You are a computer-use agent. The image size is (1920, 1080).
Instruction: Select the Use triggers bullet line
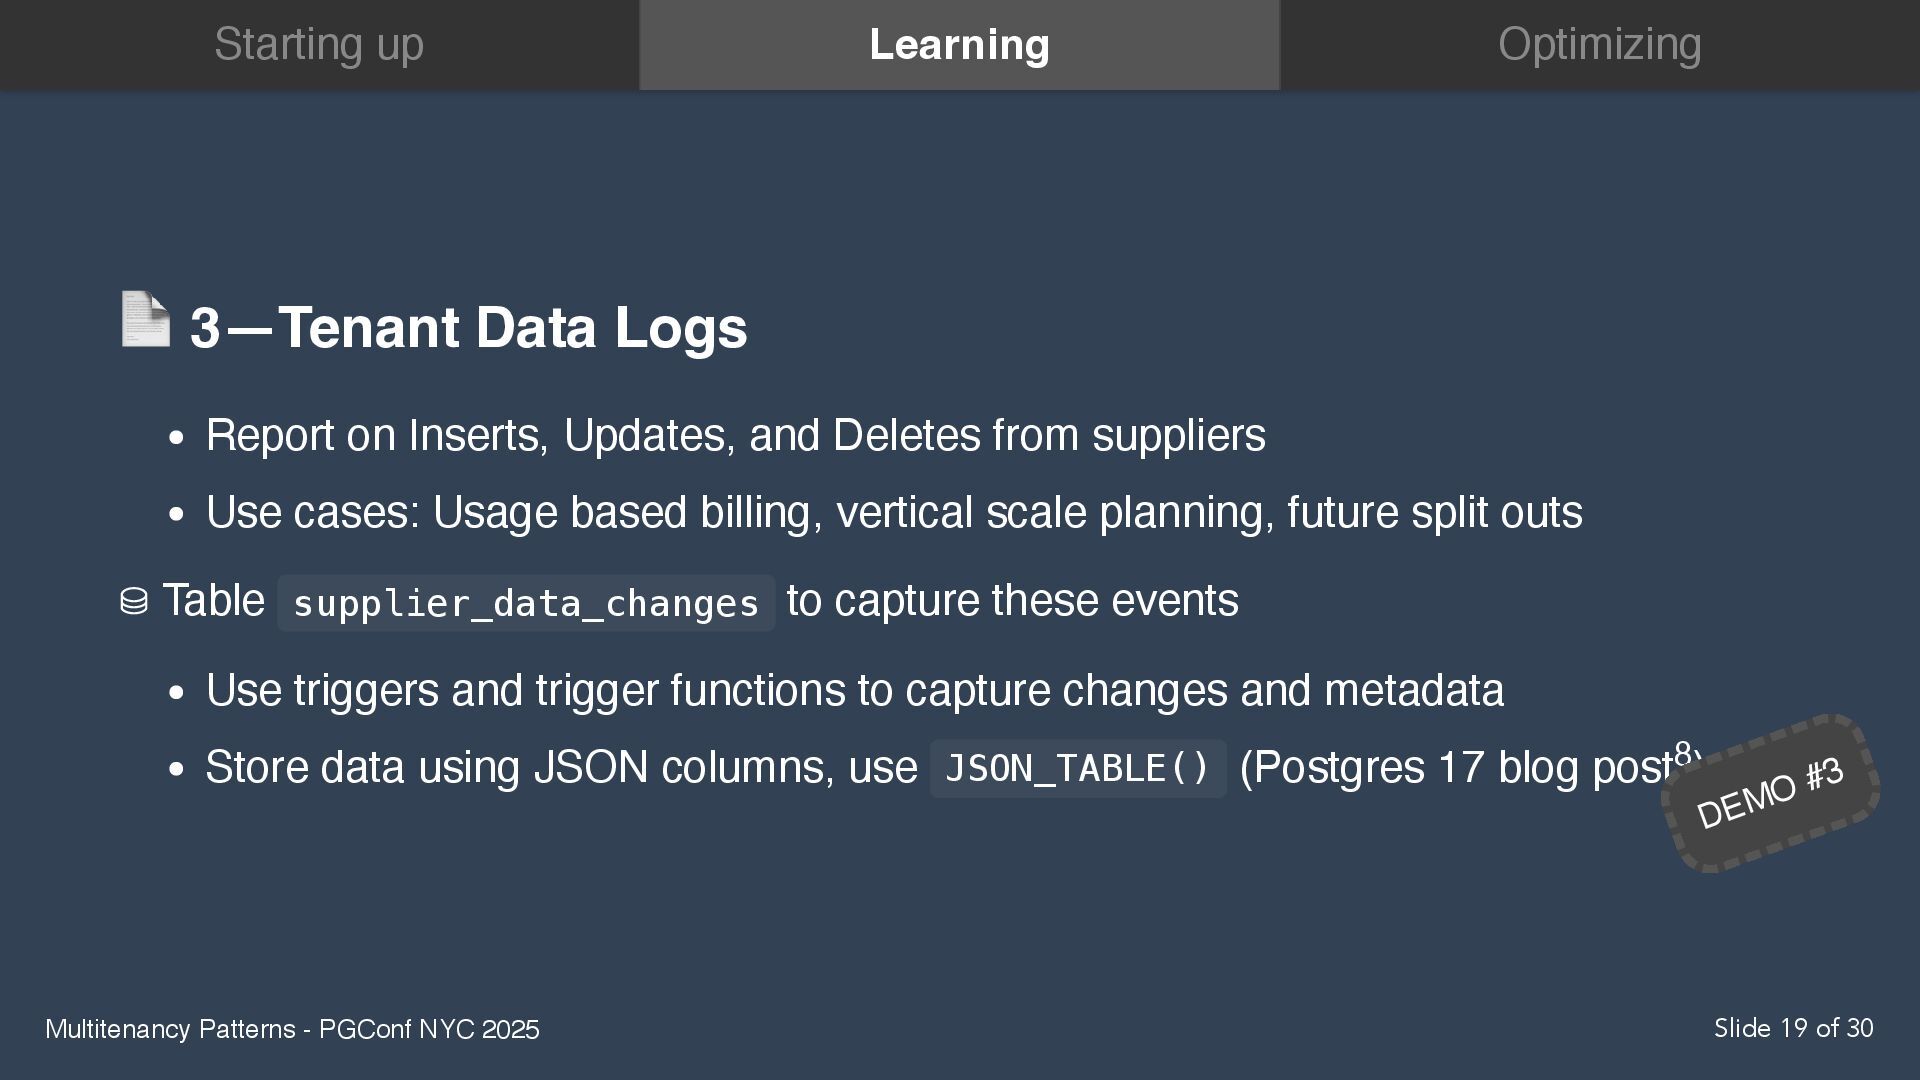point(854,691)
